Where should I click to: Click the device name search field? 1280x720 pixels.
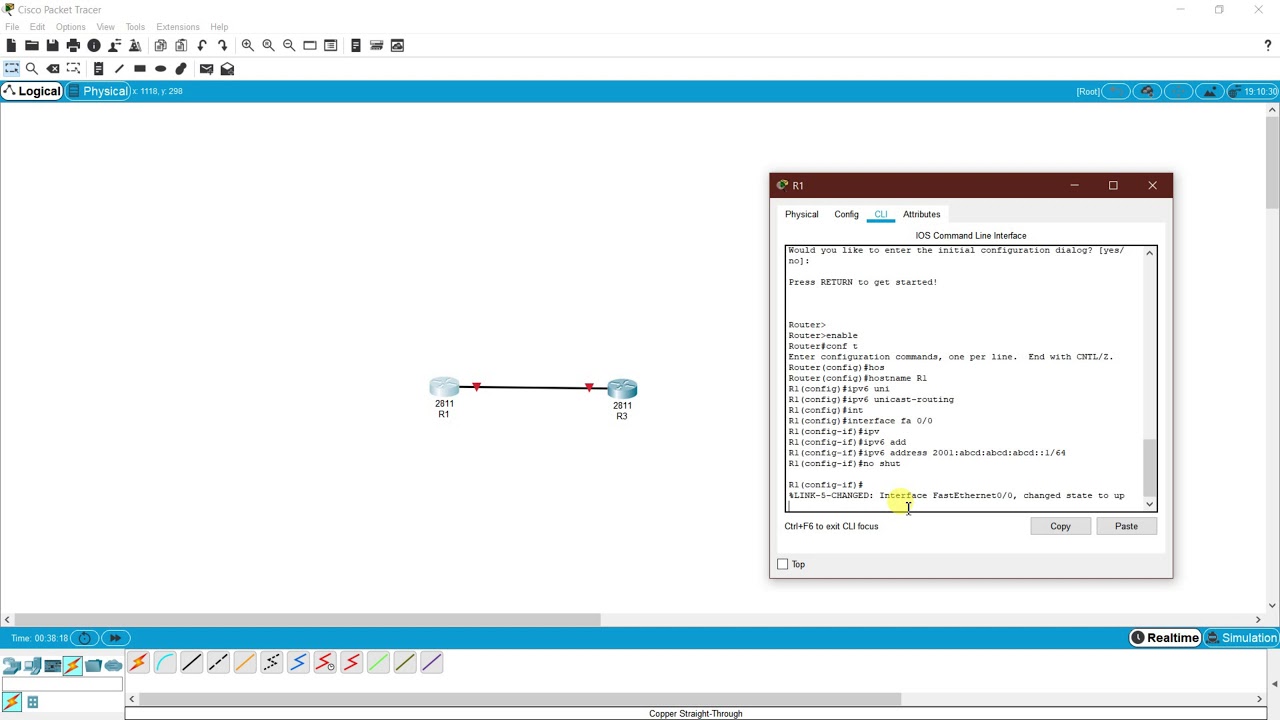click(62, 684)
